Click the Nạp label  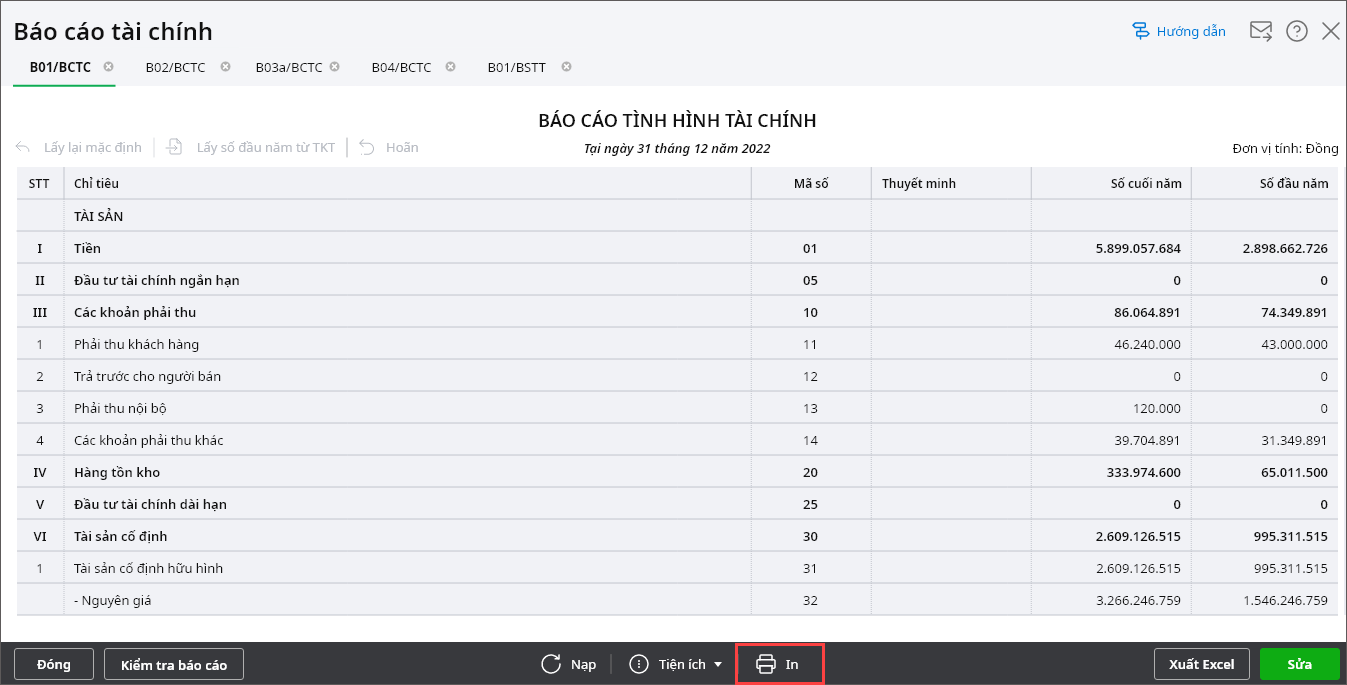[x=583, y=664]
